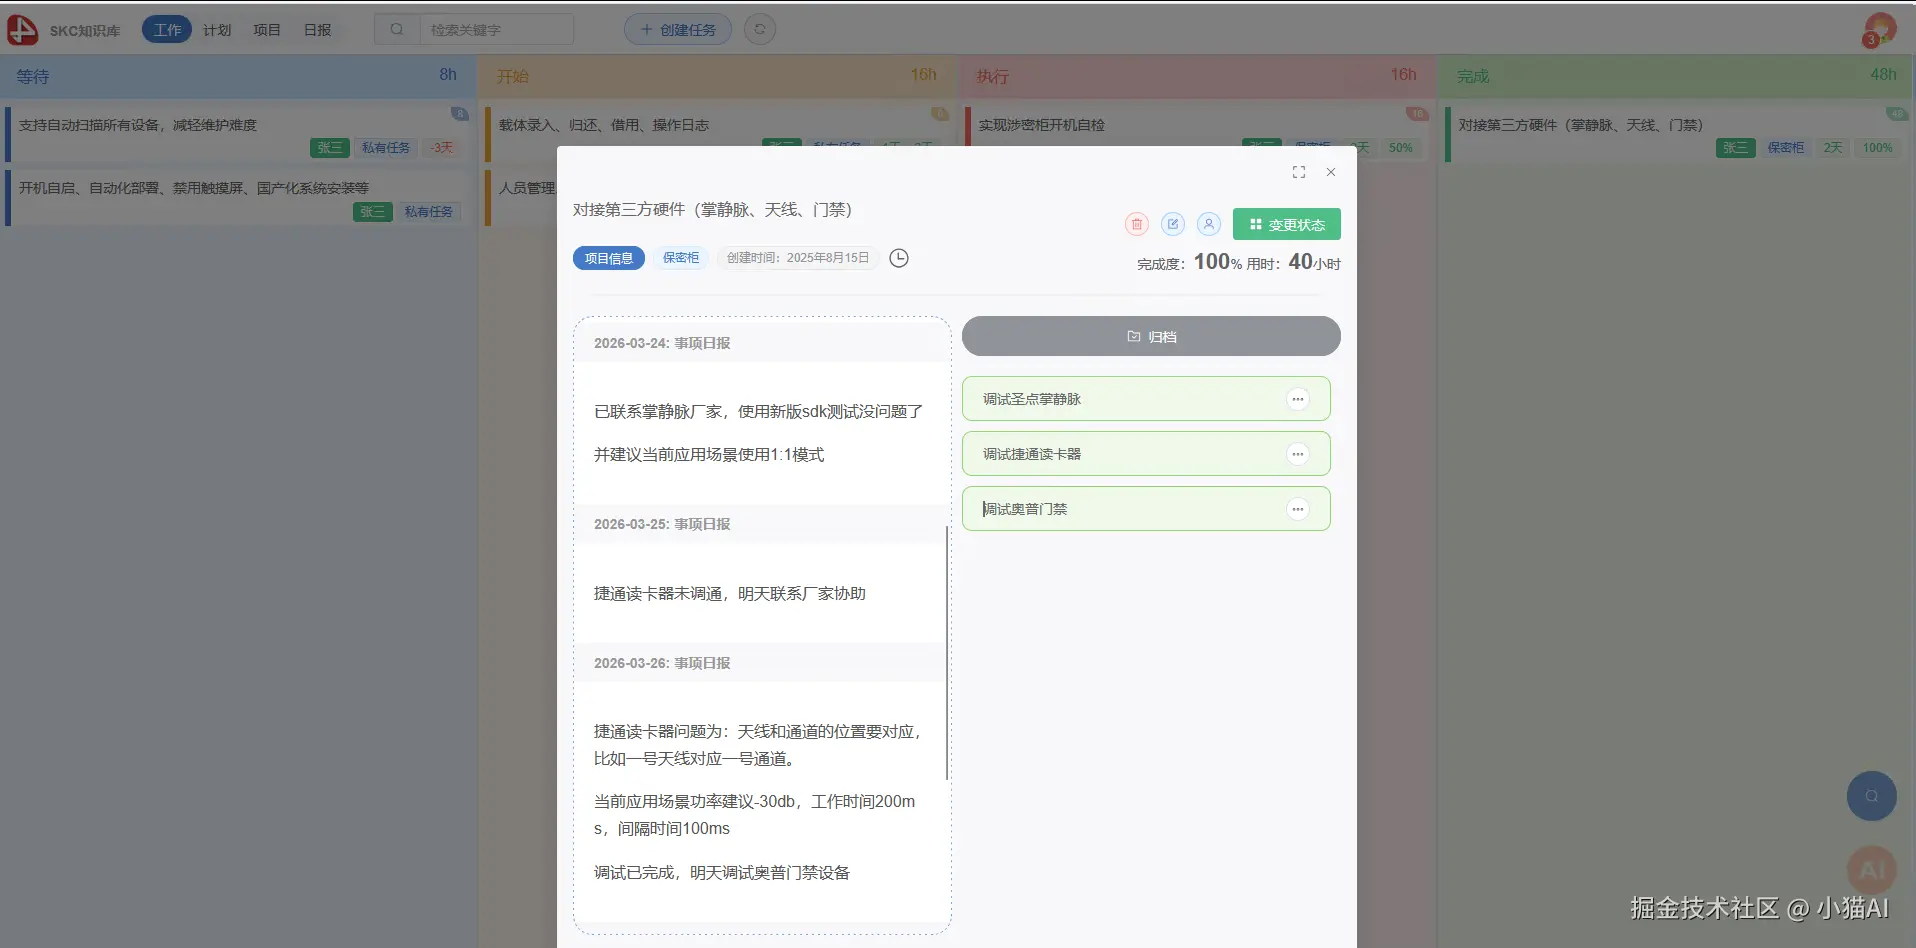Viewport: 1916px width, 948px height.
Task: Click the search magnifier icon
Action: point(398,29)
